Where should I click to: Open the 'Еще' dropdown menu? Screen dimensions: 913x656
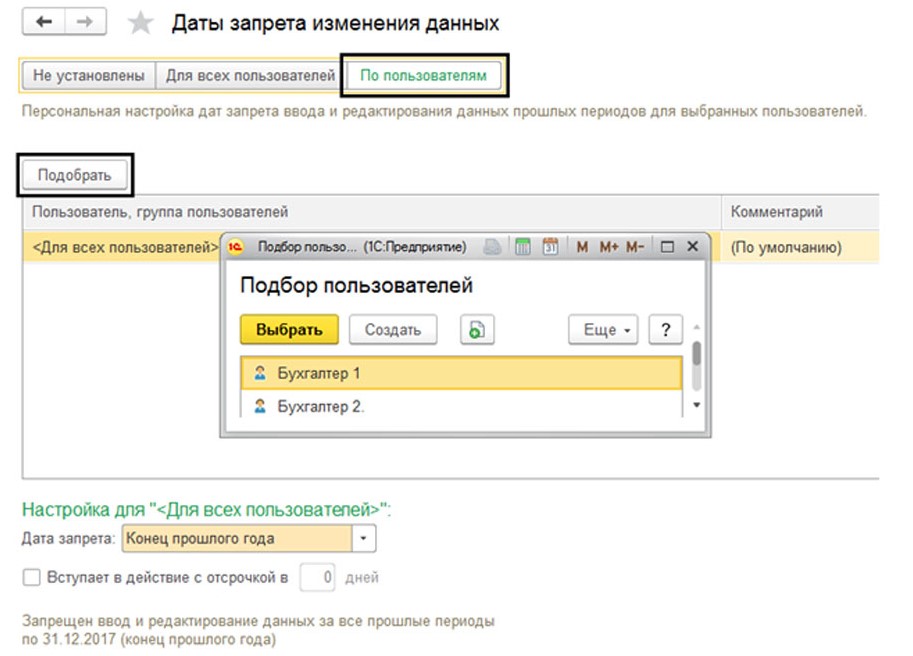[x=606, y=330]
